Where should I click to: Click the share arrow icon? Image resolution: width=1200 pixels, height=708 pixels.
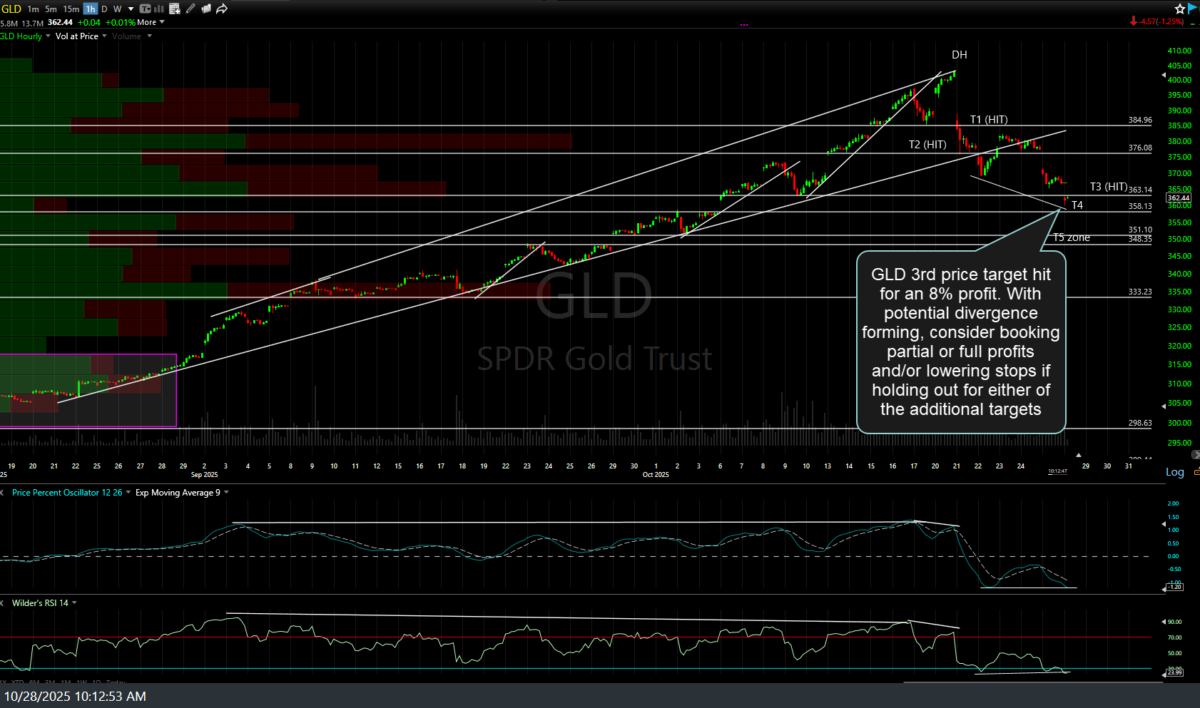pyautogui.click(x=221, y=9)
